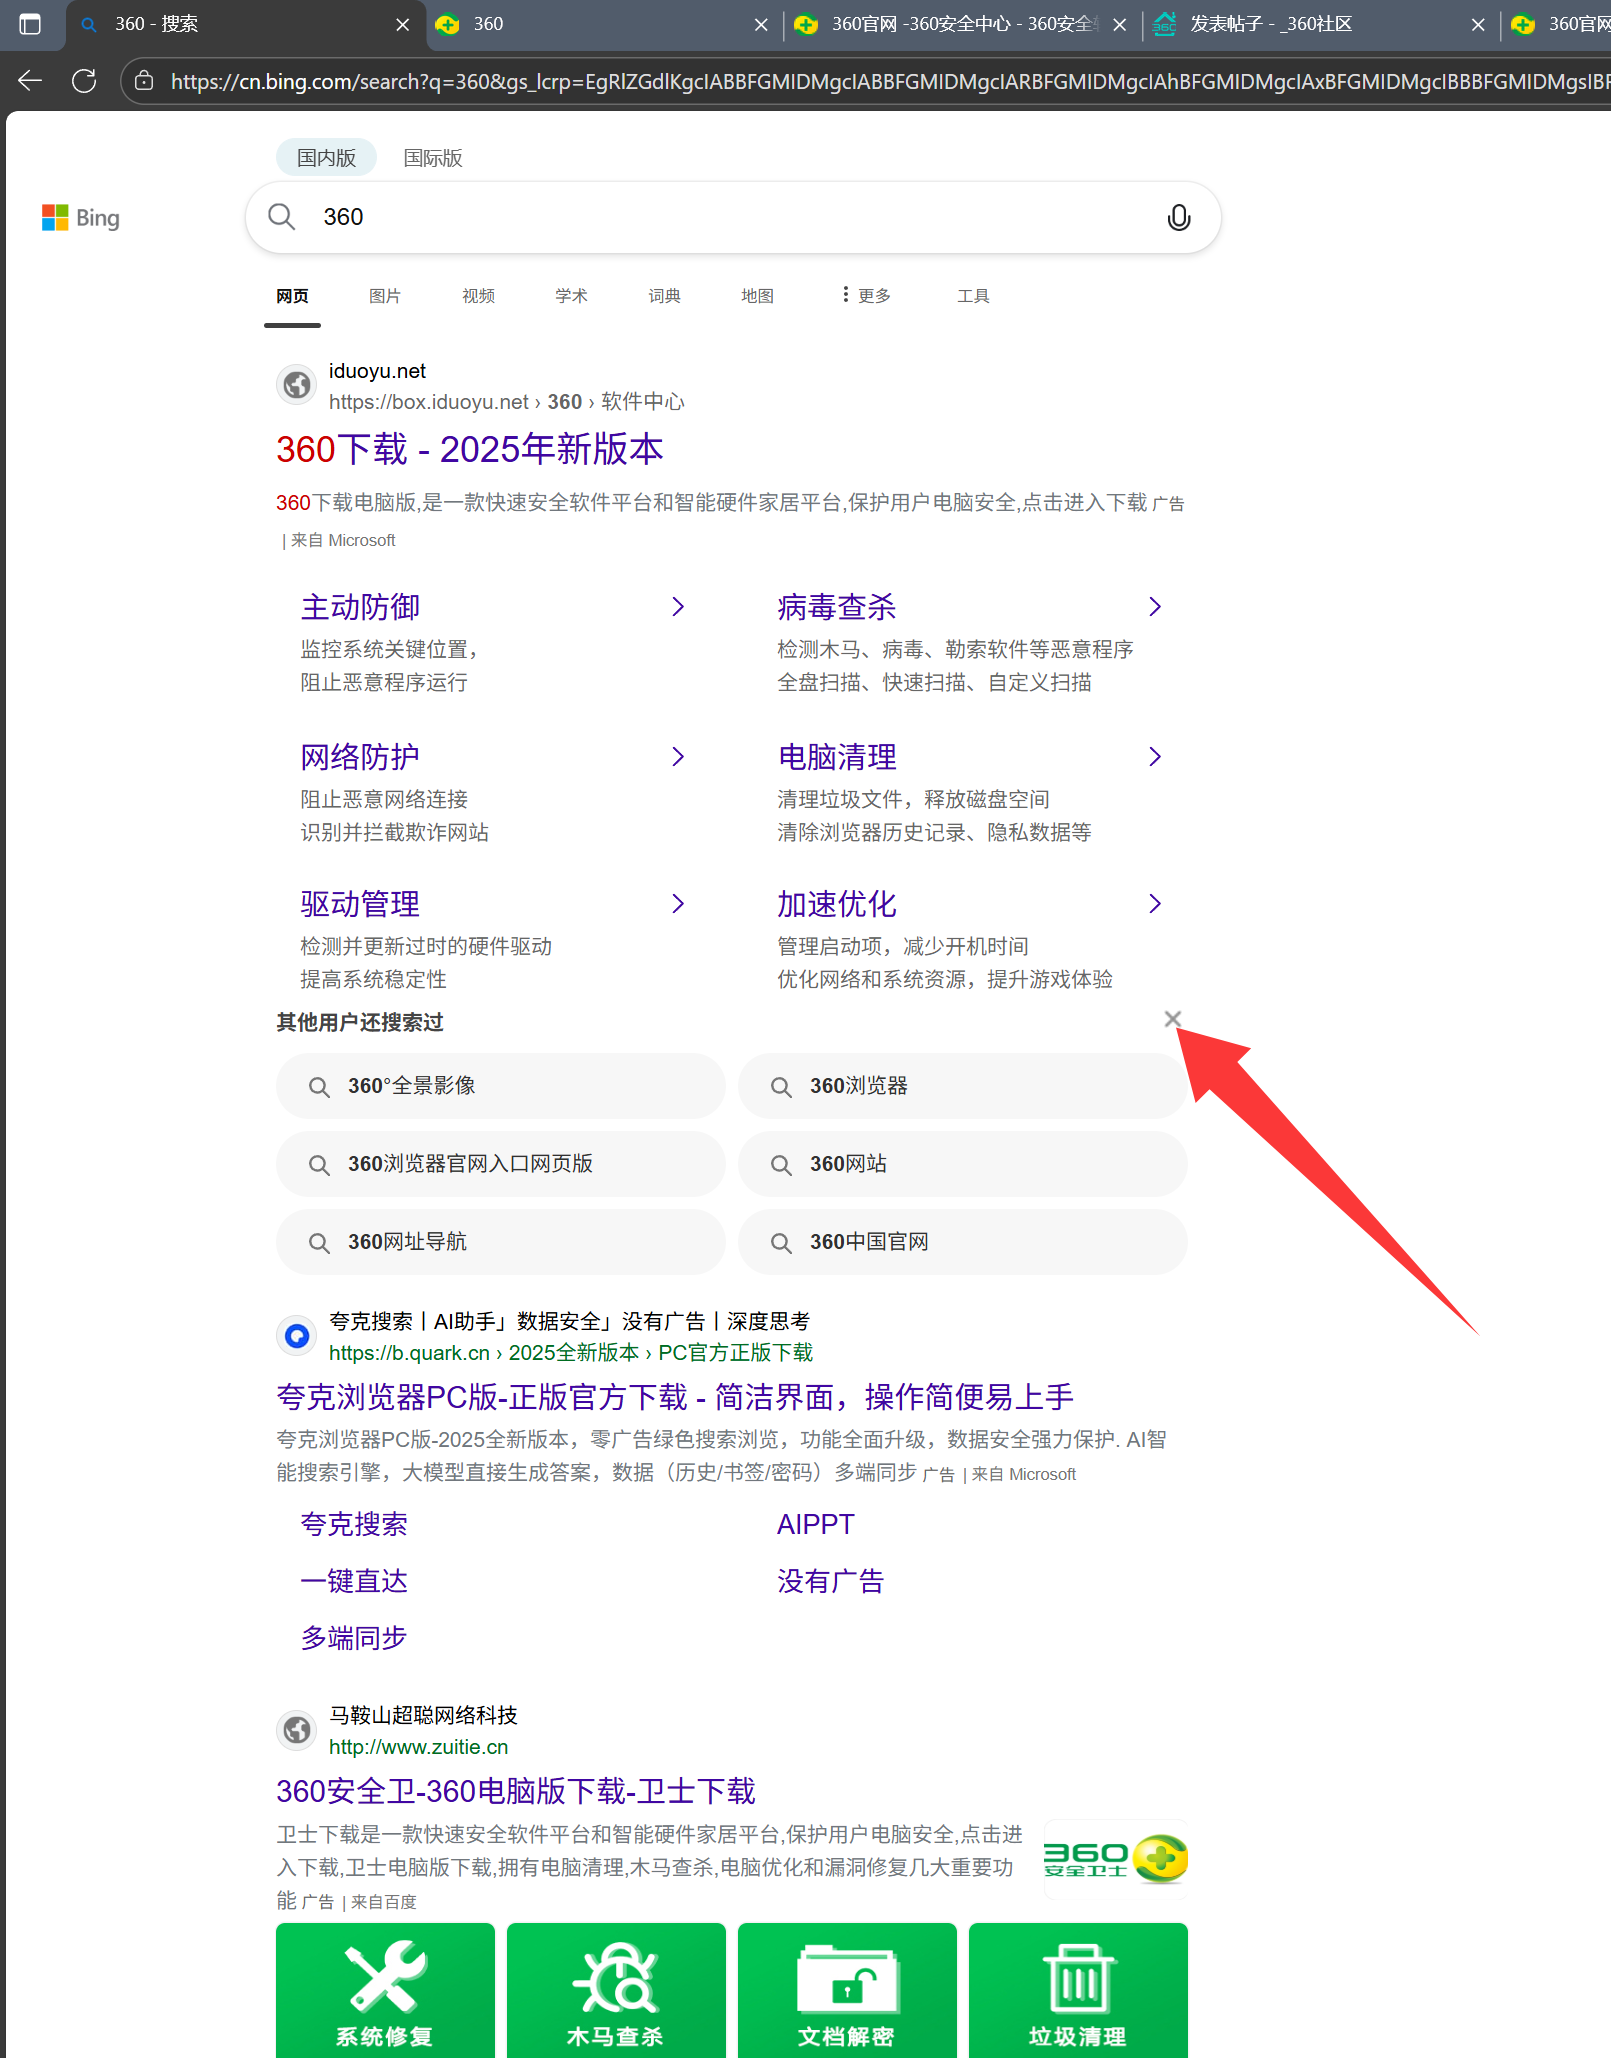Screen dimensions: 1611x2058
Task: Click the search text field containing 360
Action: [730, 217]
